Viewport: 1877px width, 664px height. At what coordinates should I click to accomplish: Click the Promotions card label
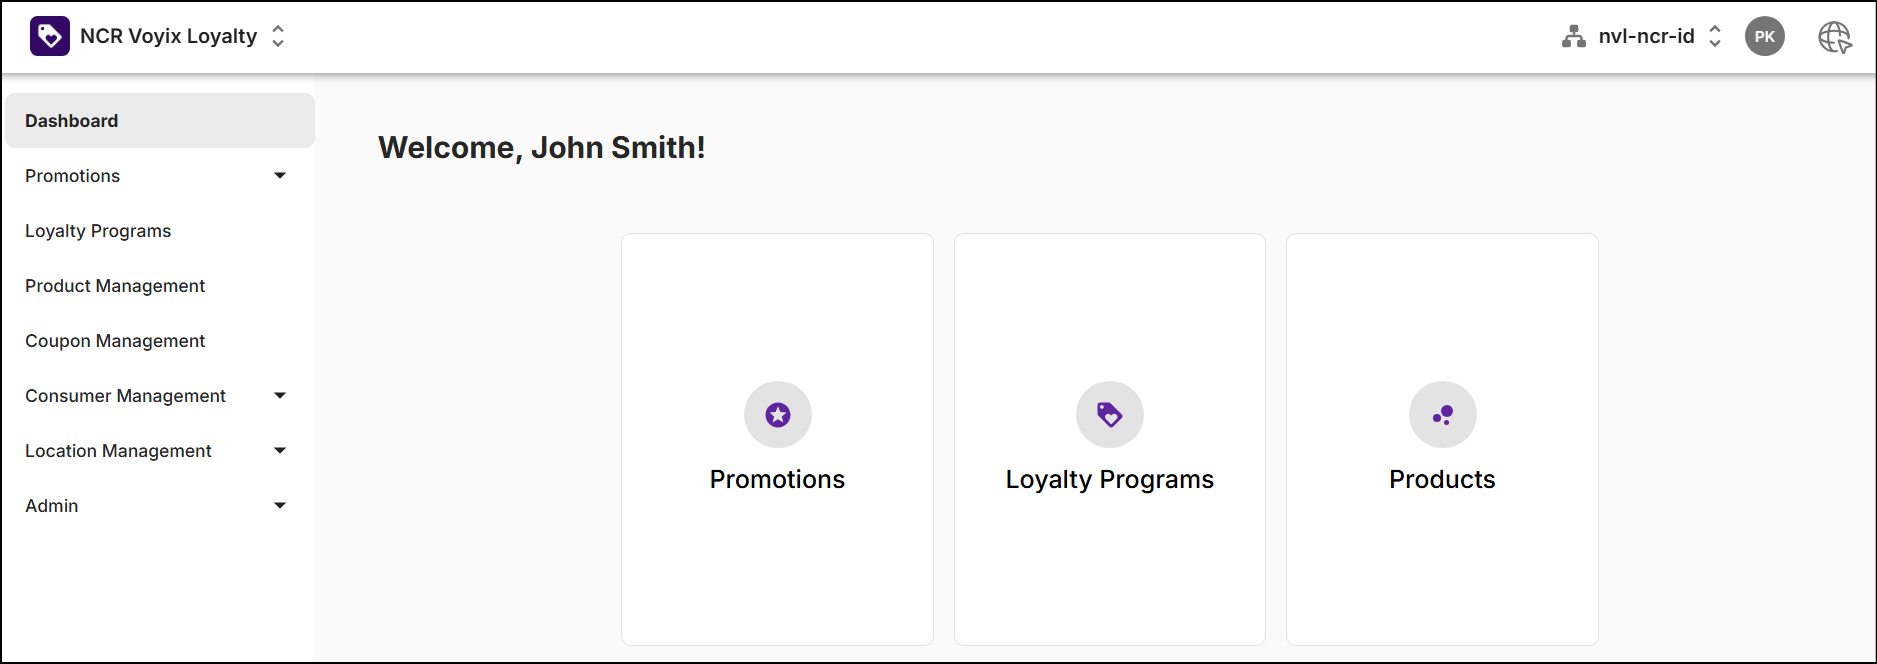777,480
